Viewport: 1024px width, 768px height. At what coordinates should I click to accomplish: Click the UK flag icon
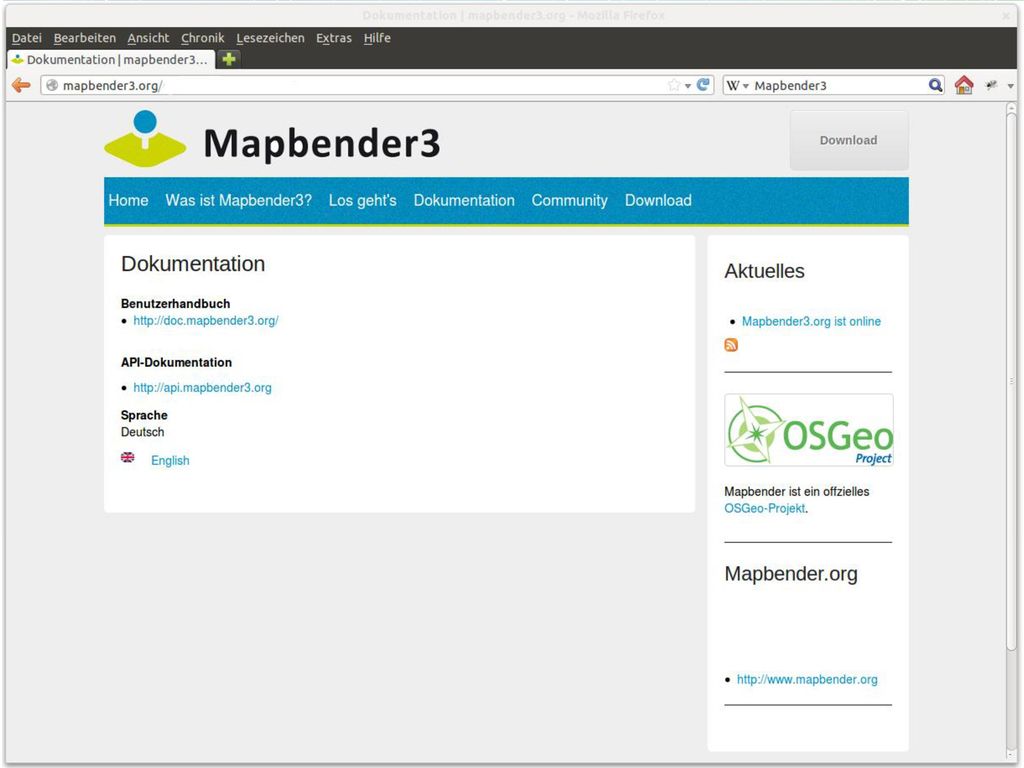point(128,458)
